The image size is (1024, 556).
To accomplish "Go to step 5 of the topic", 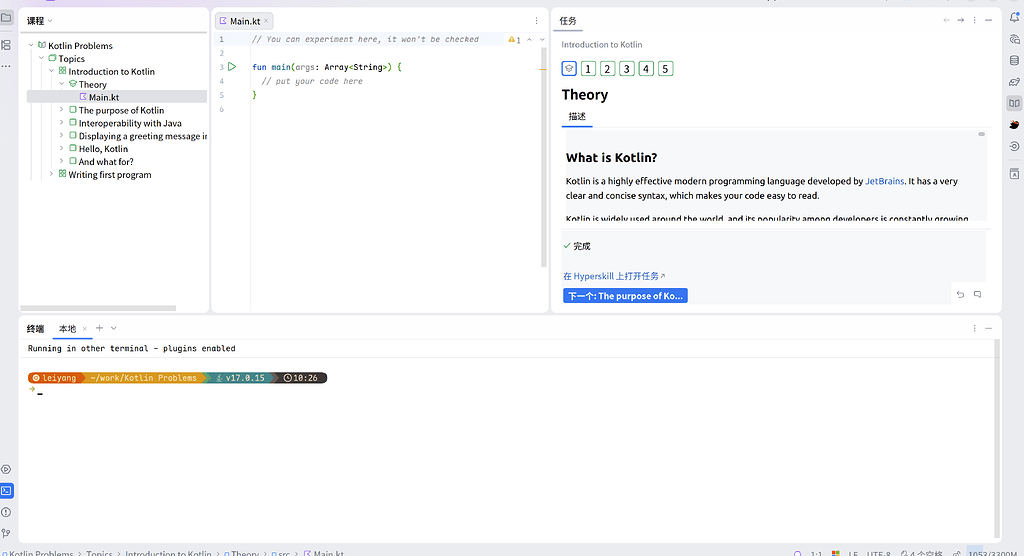I will [665, 69].
